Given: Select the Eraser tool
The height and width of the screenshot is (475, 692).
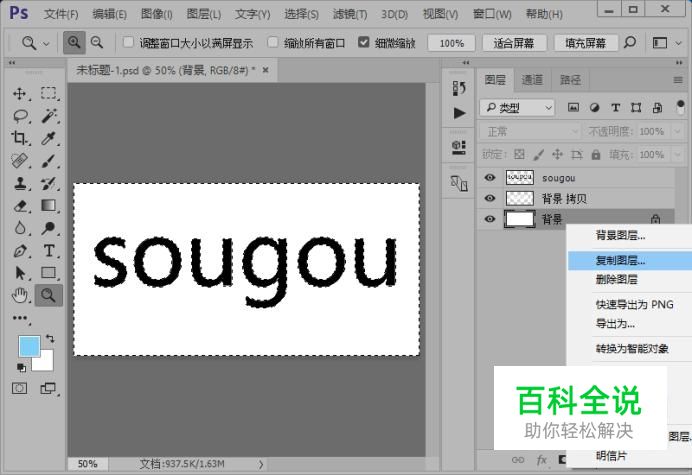Looking at the screenshot, I should coord(19,206).
